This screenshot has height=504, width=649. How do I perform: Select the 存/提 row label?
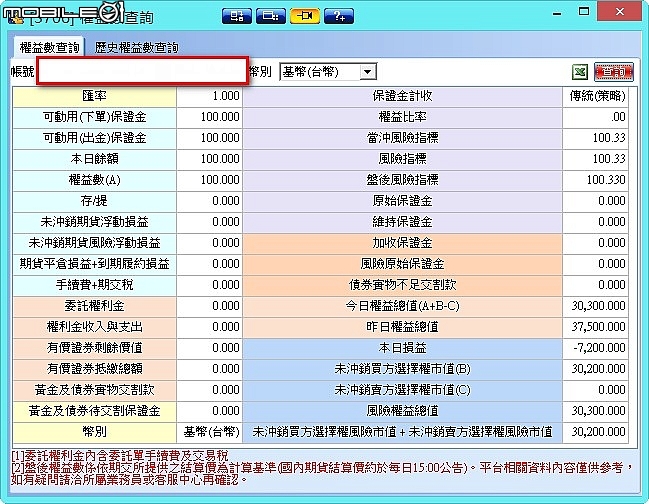pyautogui.click(x=95, y=202)
